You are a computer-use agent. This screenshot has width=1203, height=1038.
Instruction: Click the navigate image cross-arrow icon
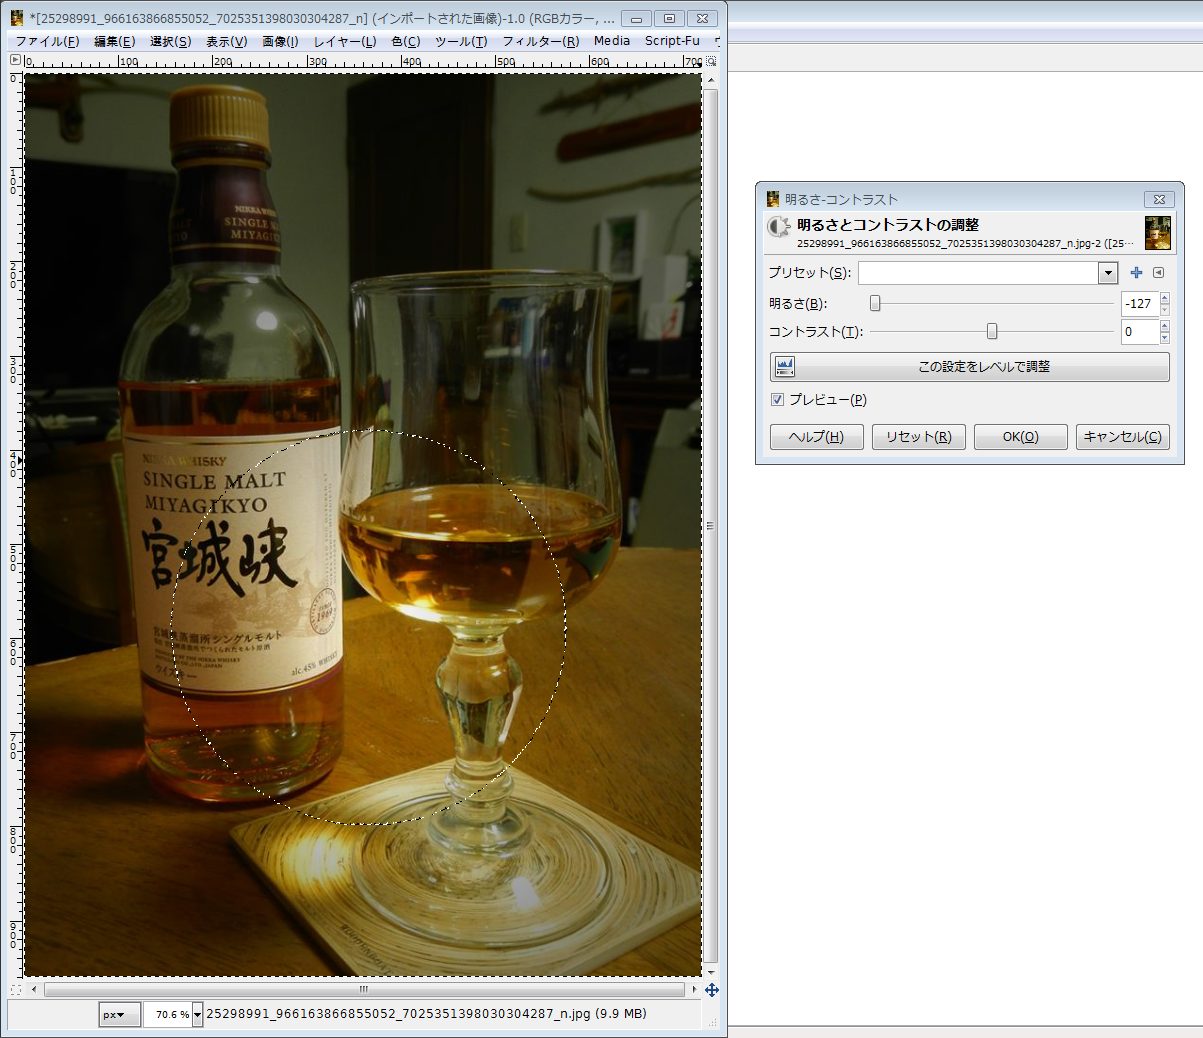pyautogui.click(x=712, y=990)
